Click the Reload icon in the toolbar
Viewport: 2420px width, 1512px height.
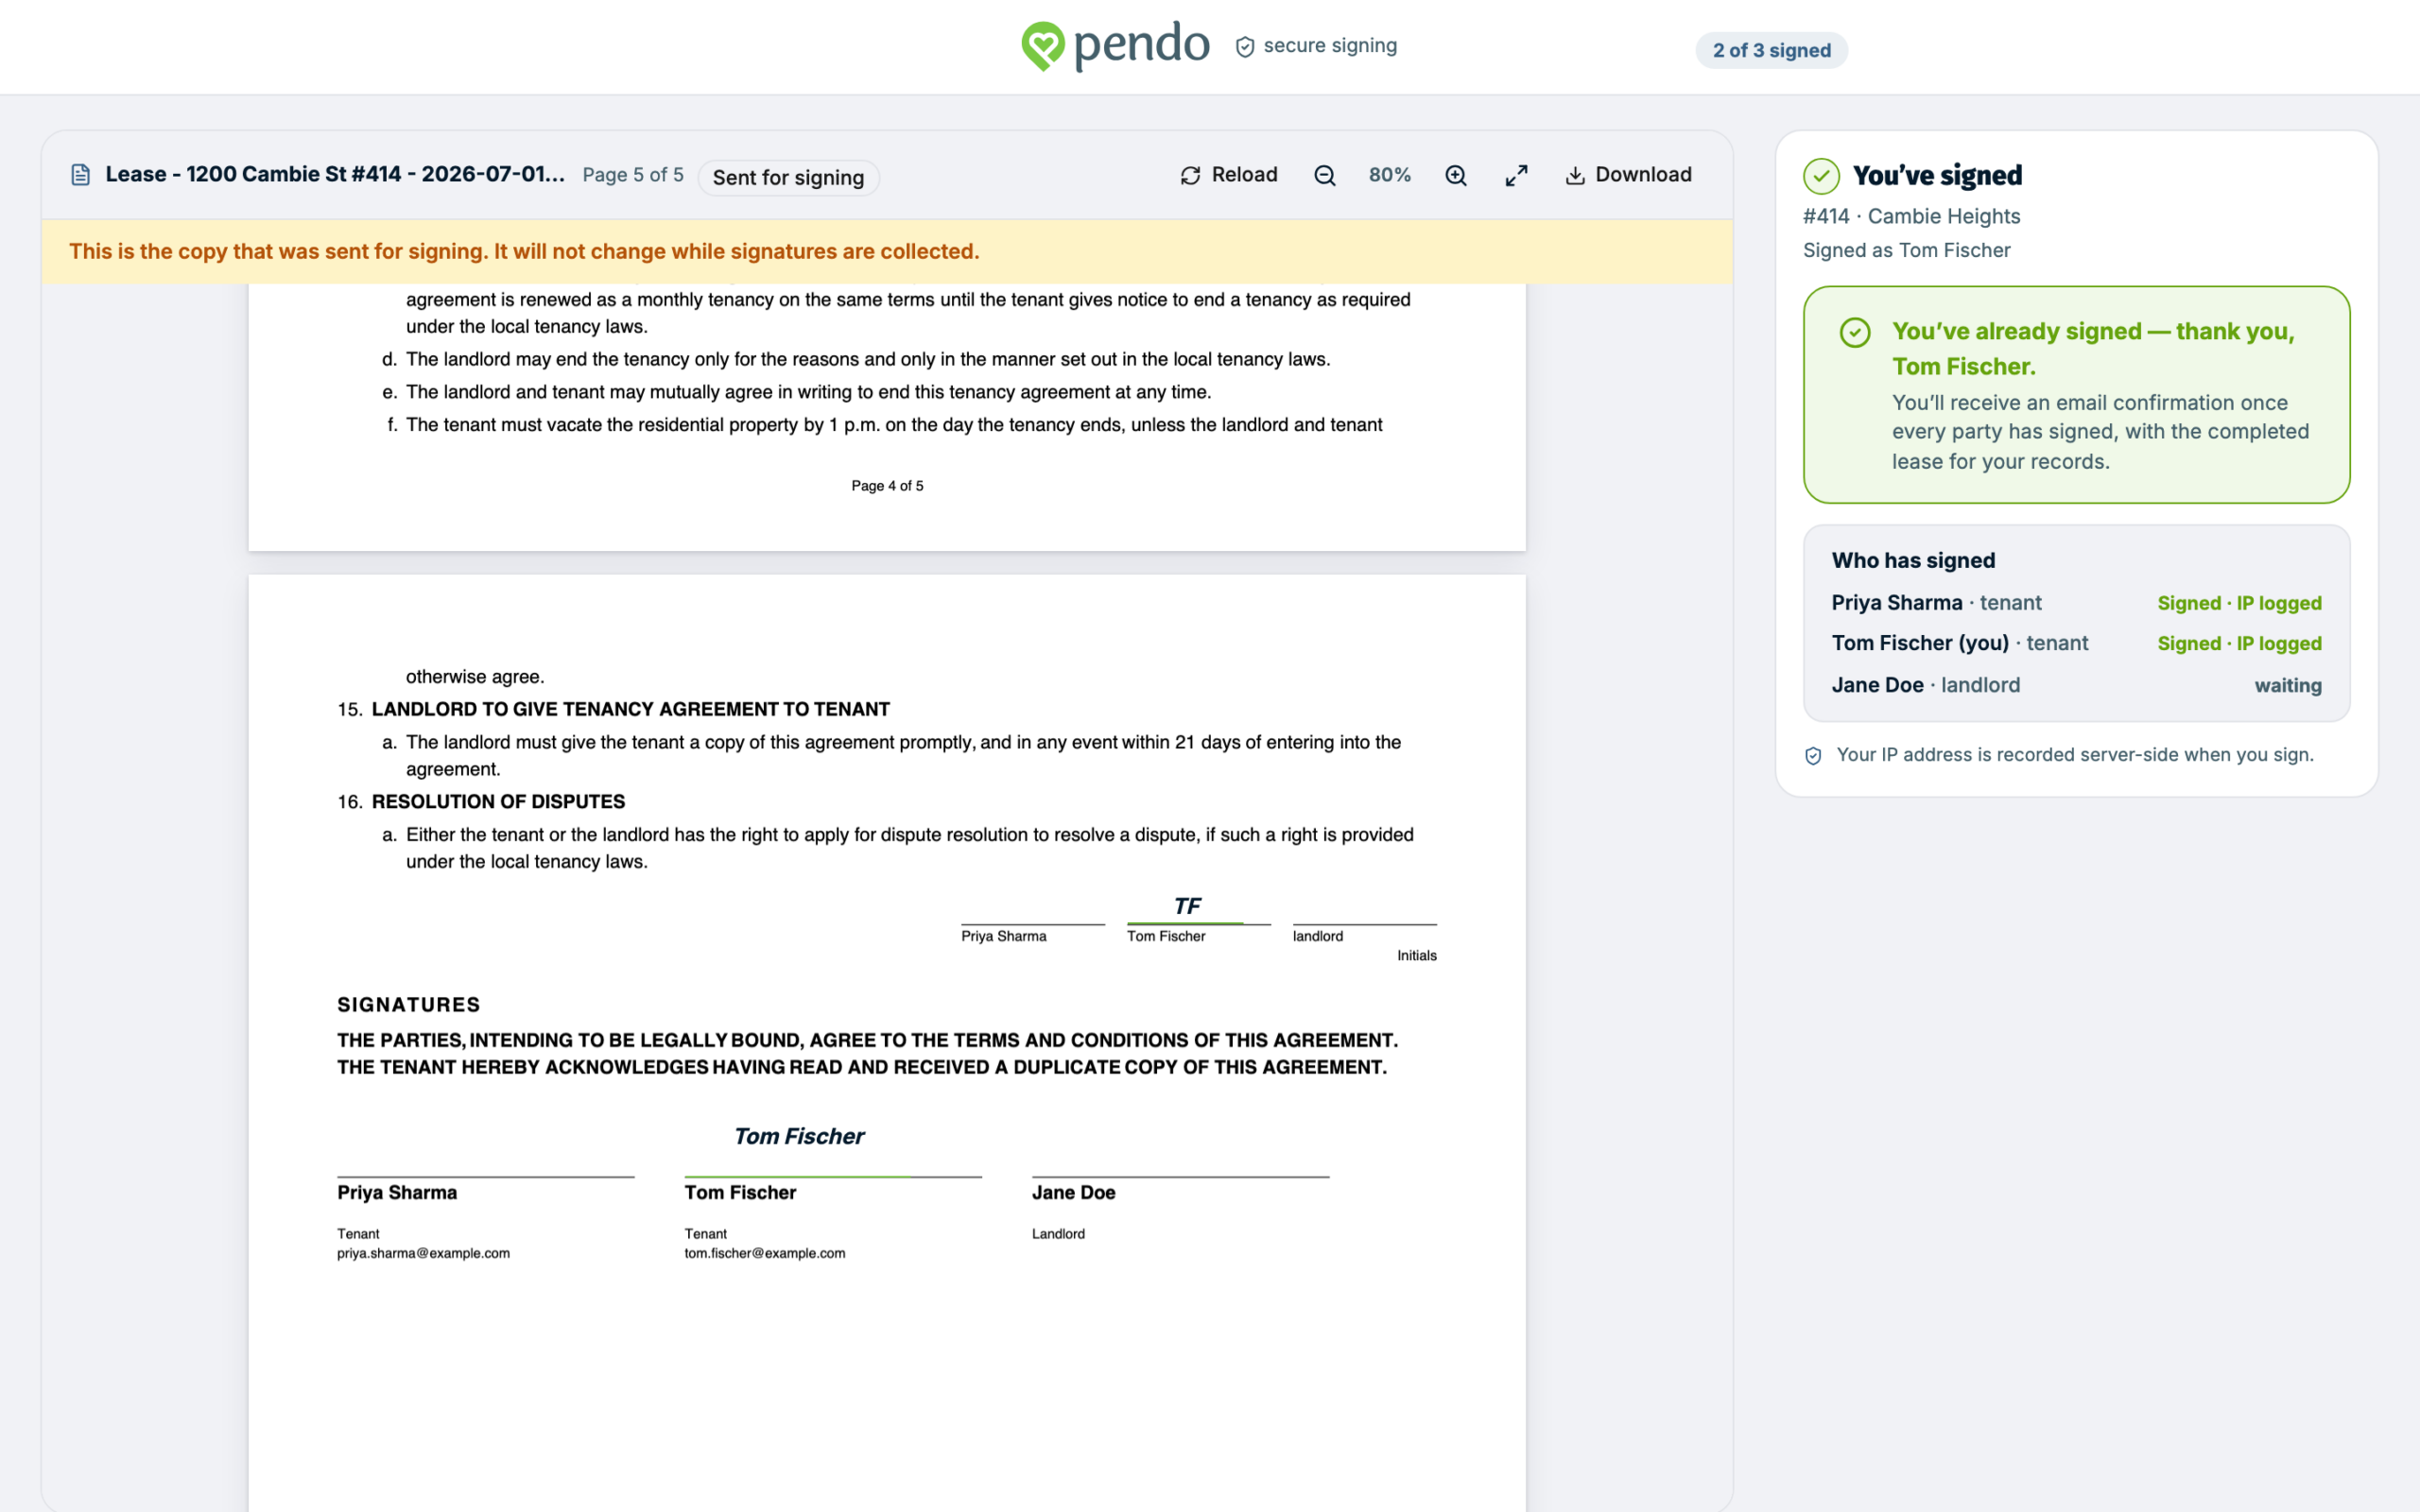(x=1190, y=175)
